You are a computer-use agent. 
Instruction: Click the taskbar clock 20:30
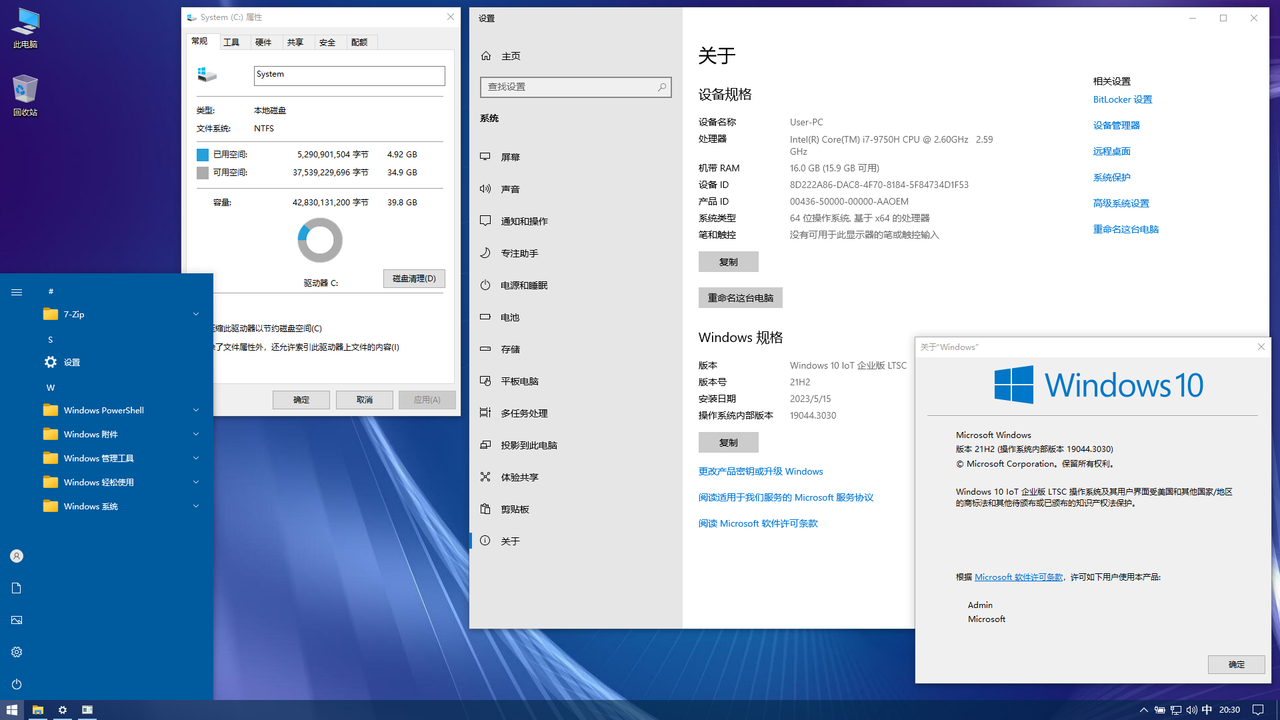point(1229,710)
